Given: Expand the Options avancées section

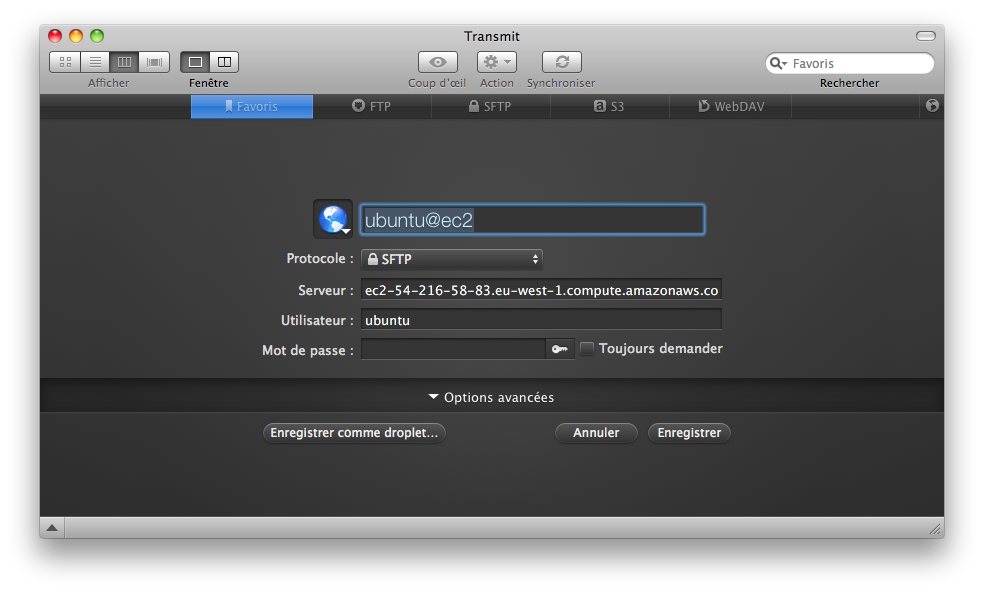Looking at the screenshot, I should tap(490, 397).
